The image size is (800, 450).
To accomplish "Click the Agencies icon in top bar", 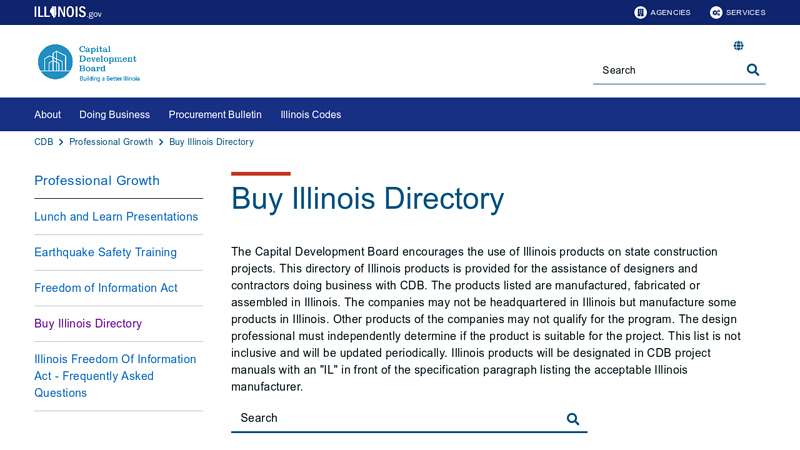I will [640, 12].
